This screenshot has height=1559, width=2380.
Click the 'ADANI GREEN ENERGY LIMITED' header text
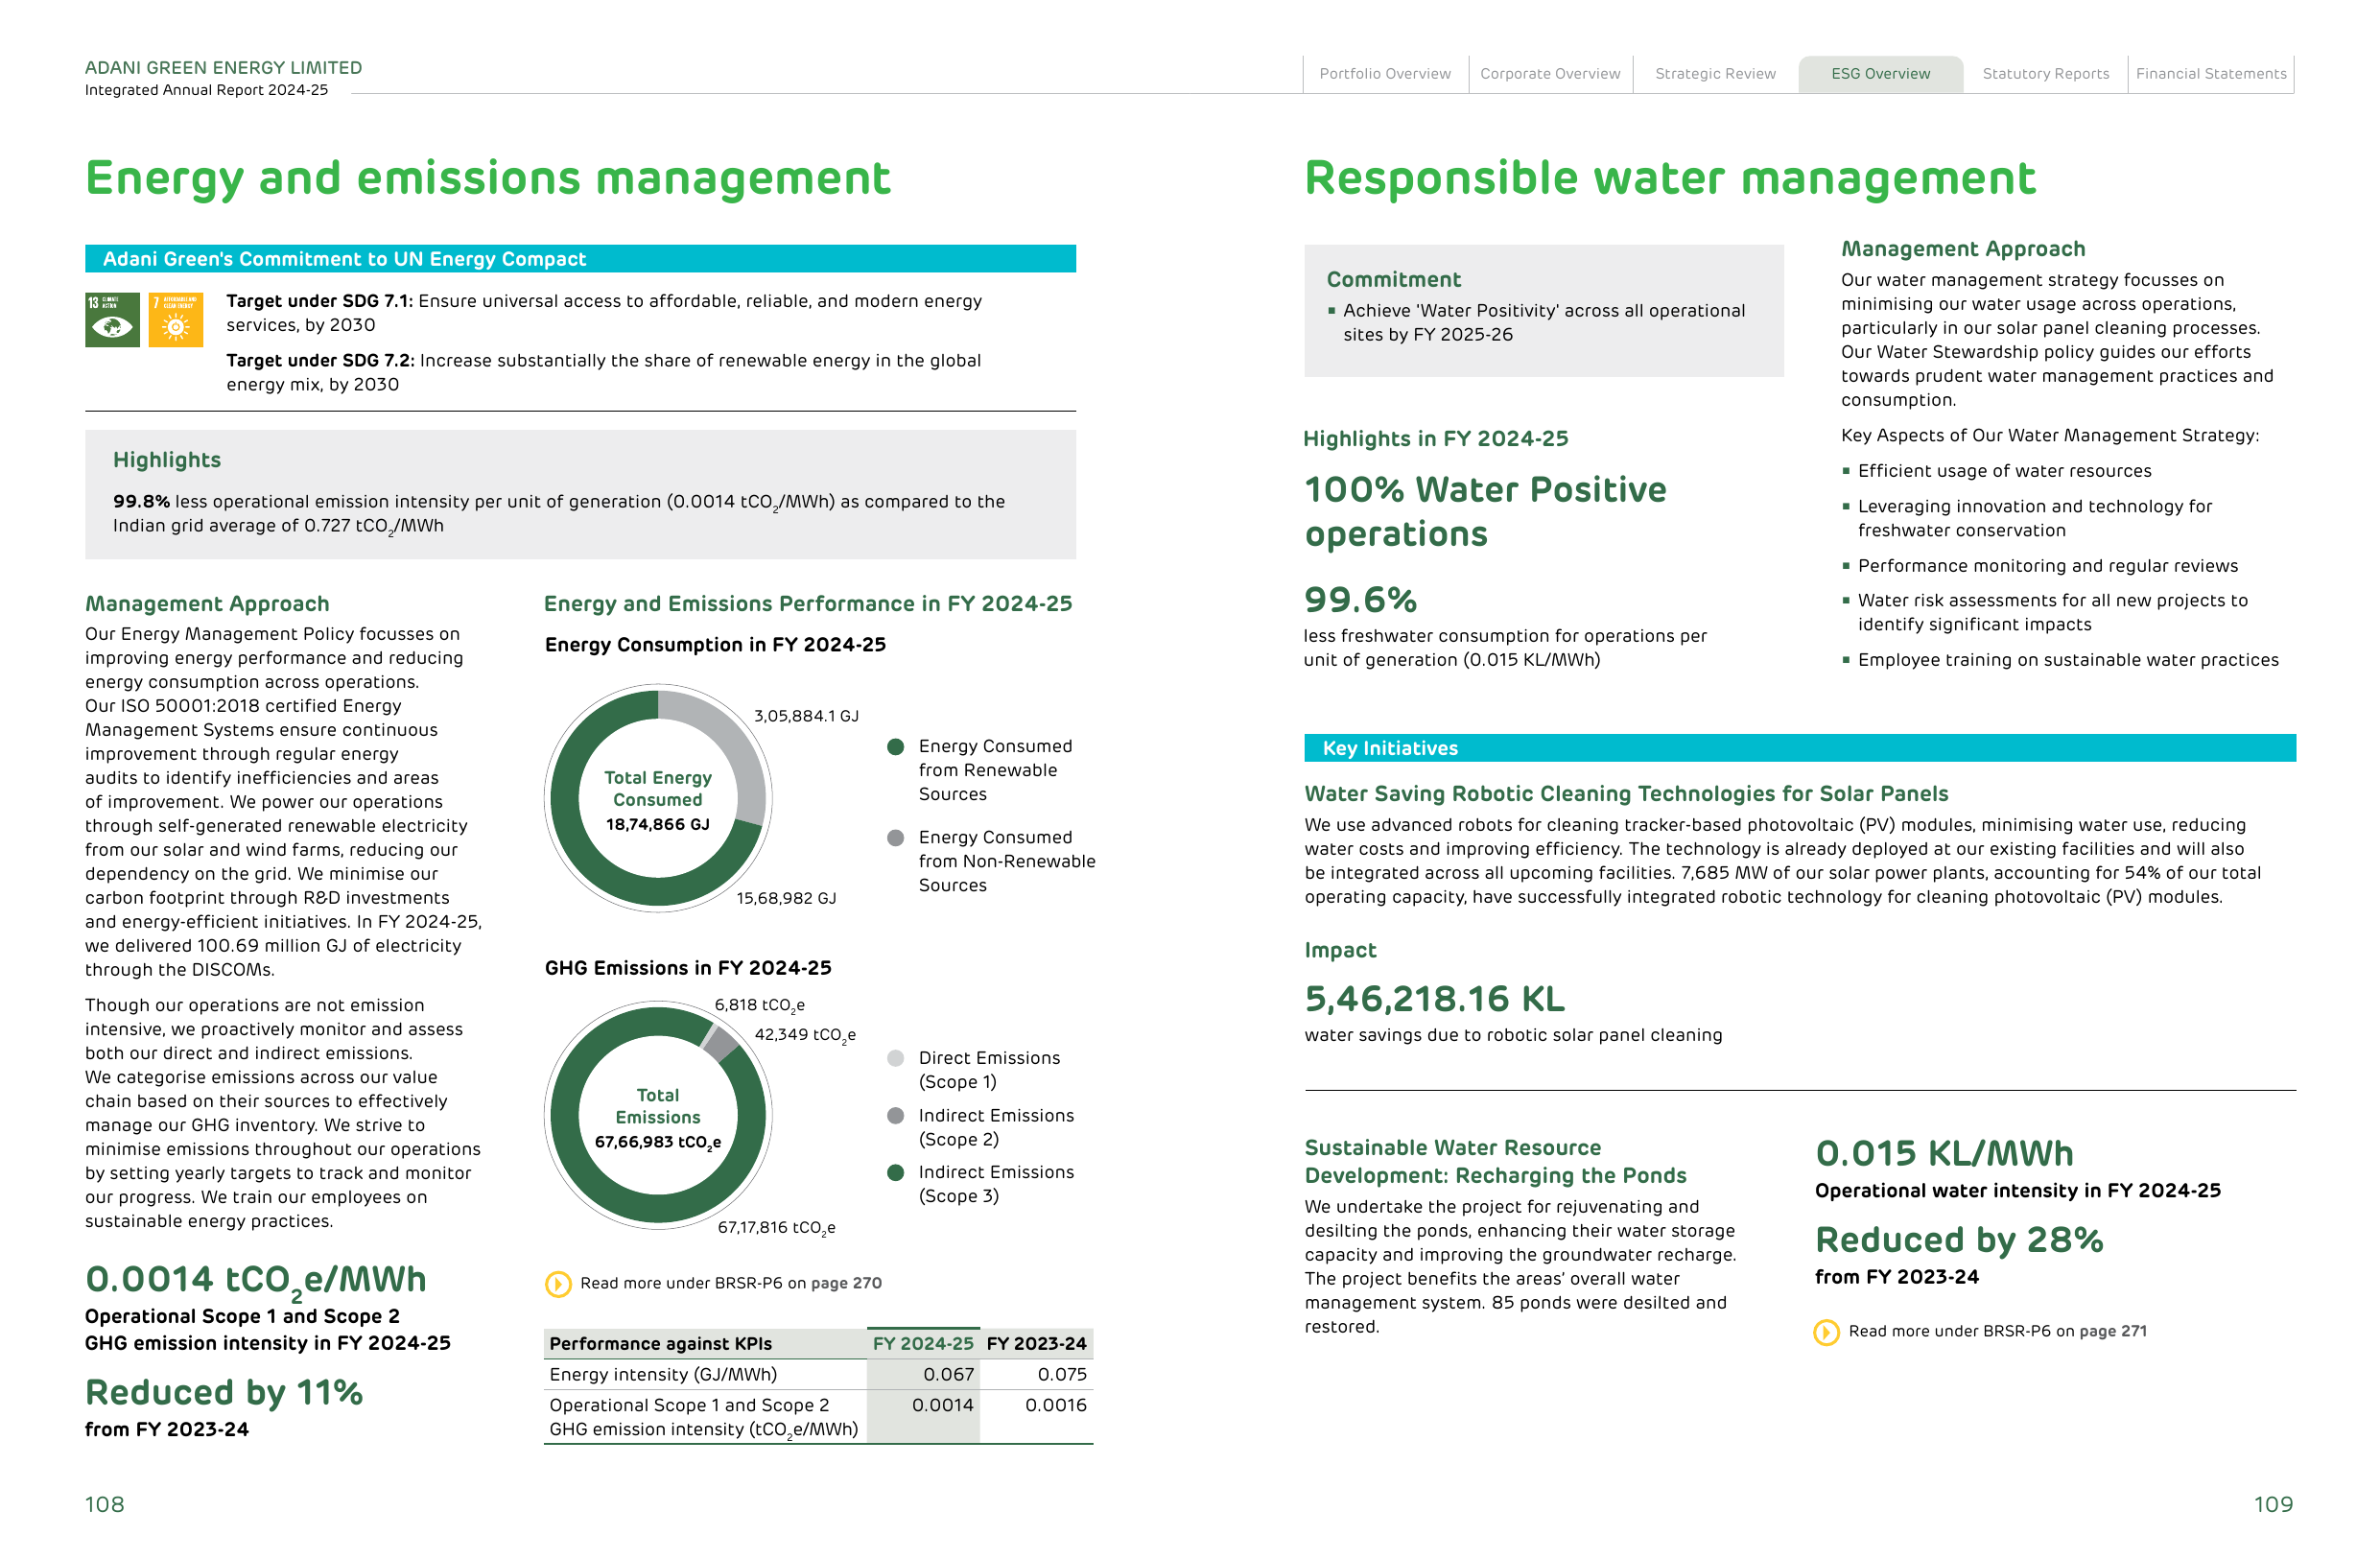[x=224, y=68]
